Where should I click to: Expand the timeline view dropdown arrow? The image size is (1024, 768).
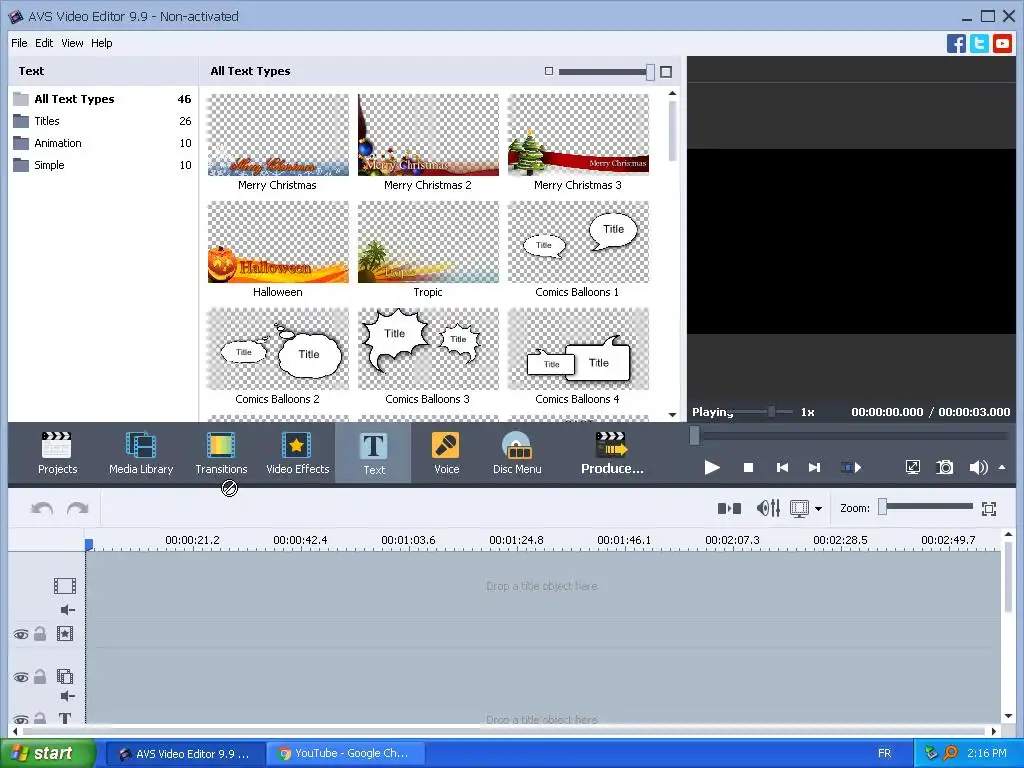click(x=818, y=509)
